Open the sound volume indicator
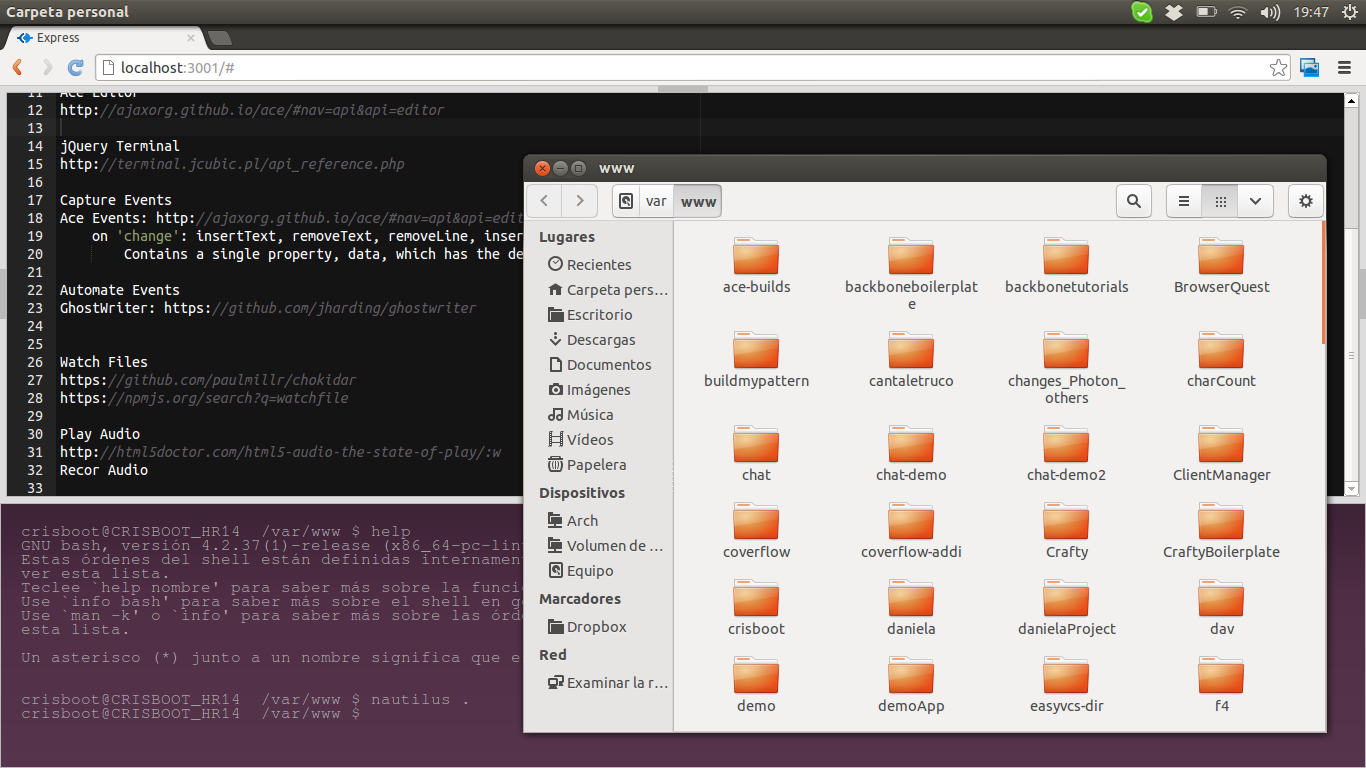The width and height of the screenshot is (1366, 768). point(1270,12)
